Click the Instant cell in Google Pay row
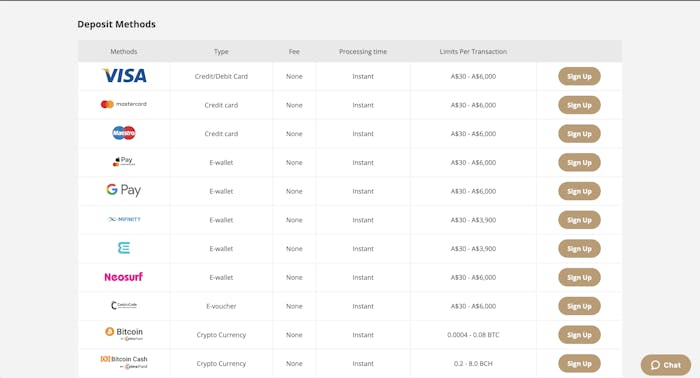700x378 pixels. click(x=363, y=191)
